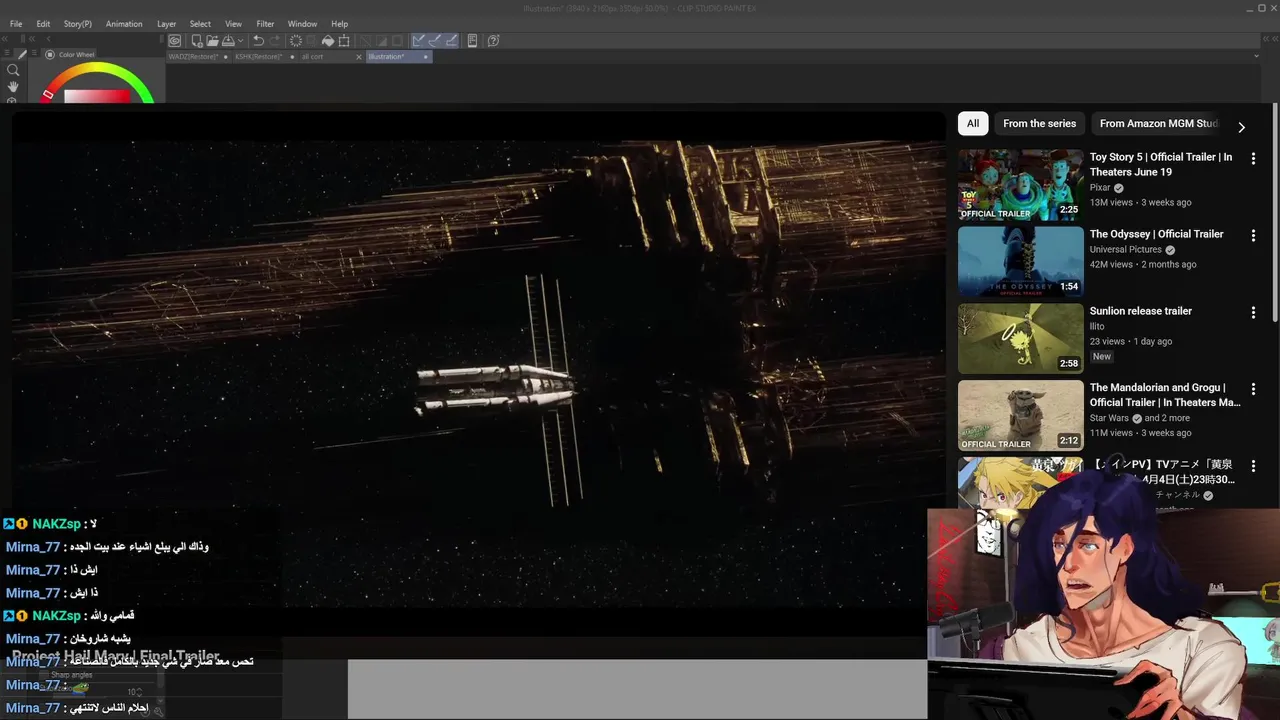Open the Animation menu
This screenshot has height=720, width=1280.
point(124,24)
